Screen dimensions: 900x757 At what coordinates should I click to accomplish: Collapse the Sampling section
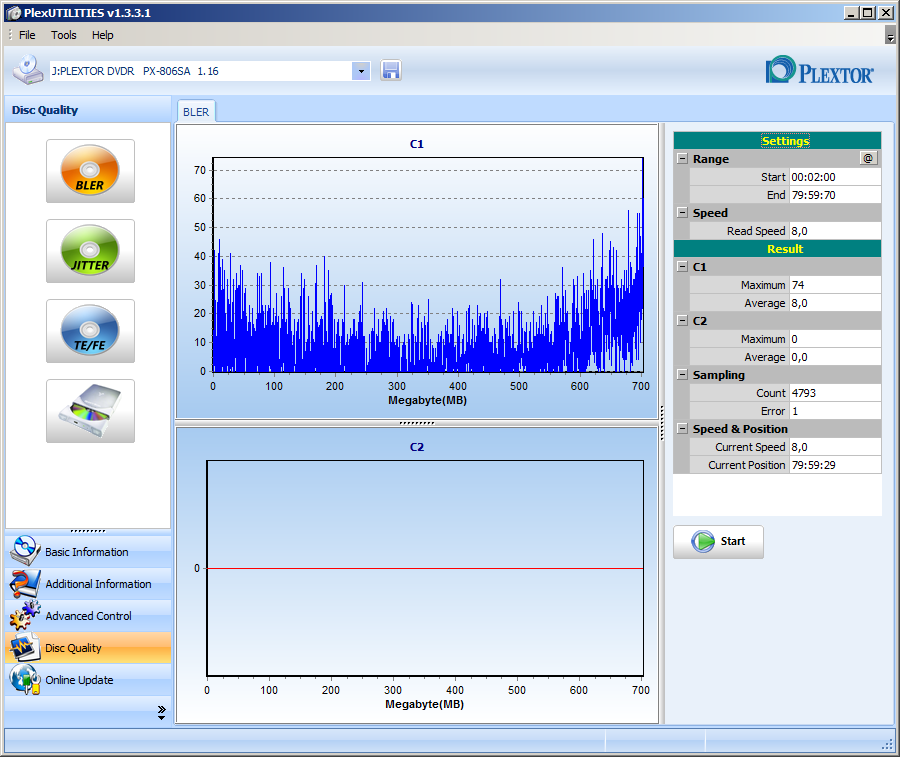(682, 374)
